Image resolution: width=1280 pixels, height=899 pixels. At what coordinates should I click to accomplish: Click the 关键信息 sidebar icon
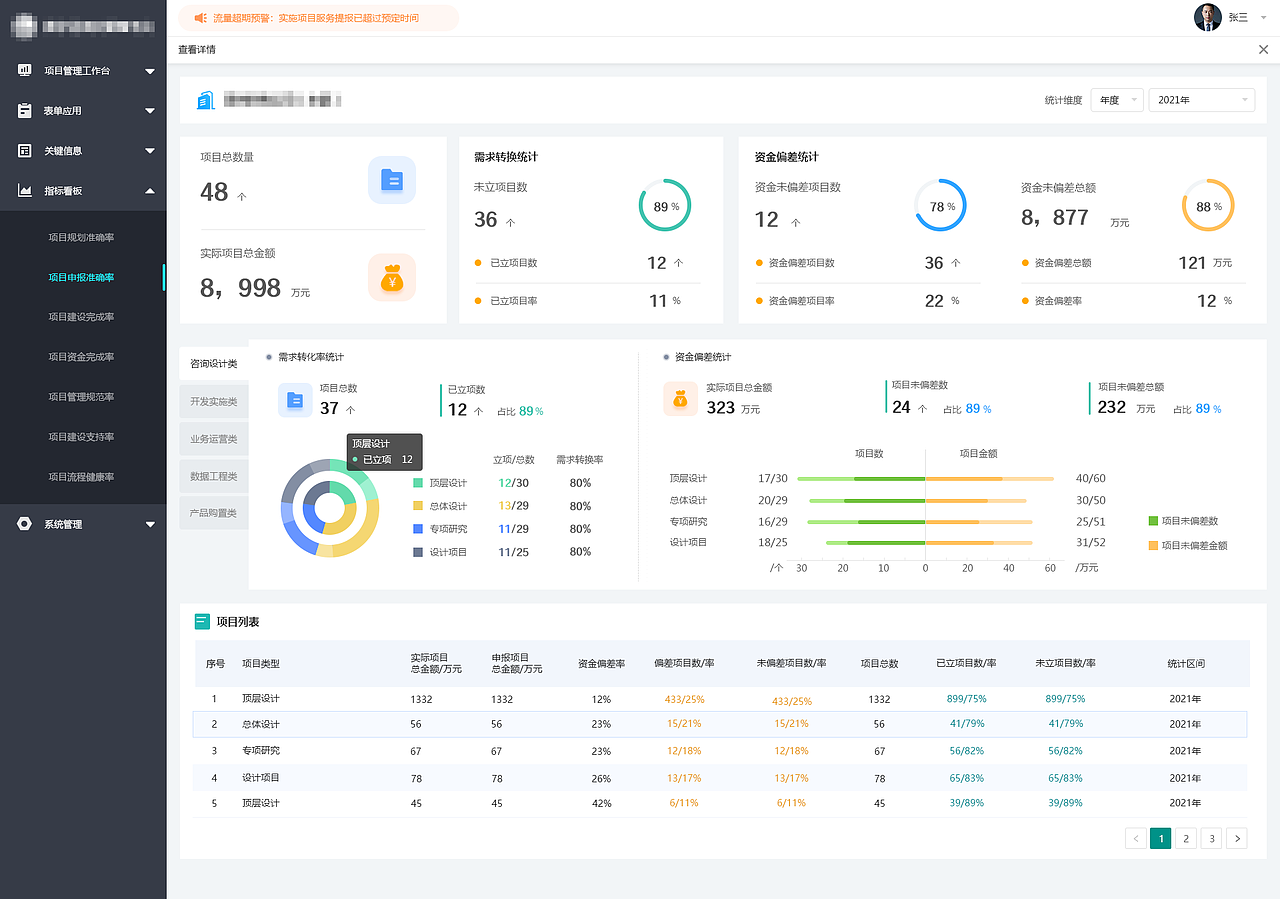click(25, 151)
